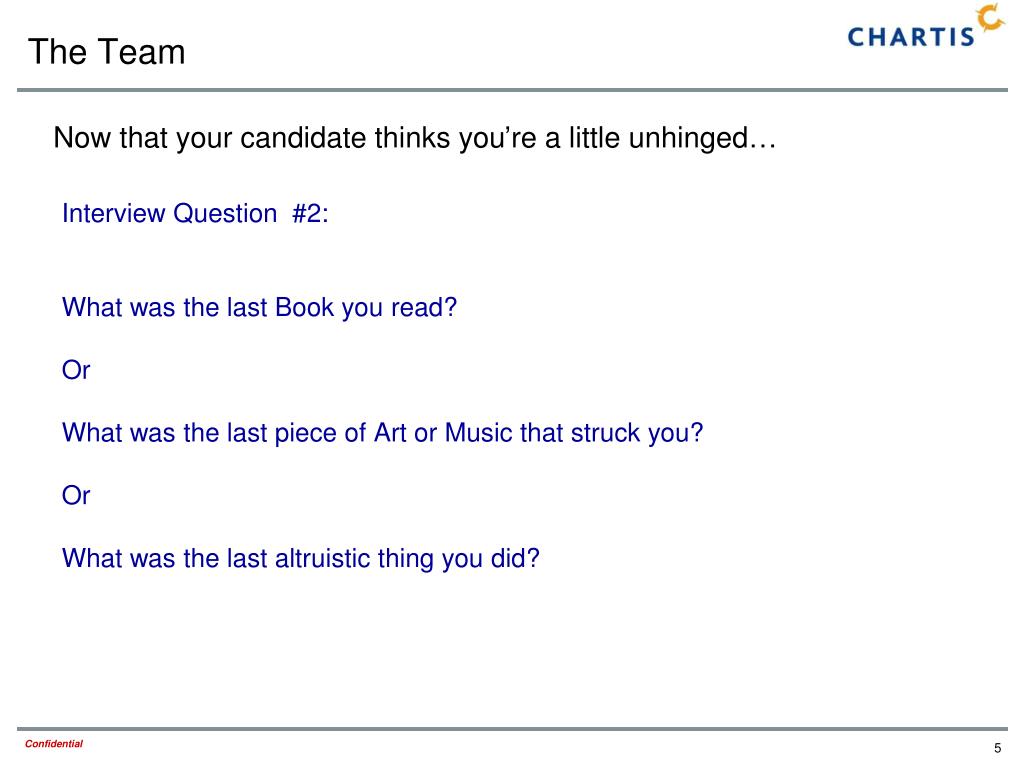Click the #2 number in the heading
1024x768 pixels.
(310, 214)
